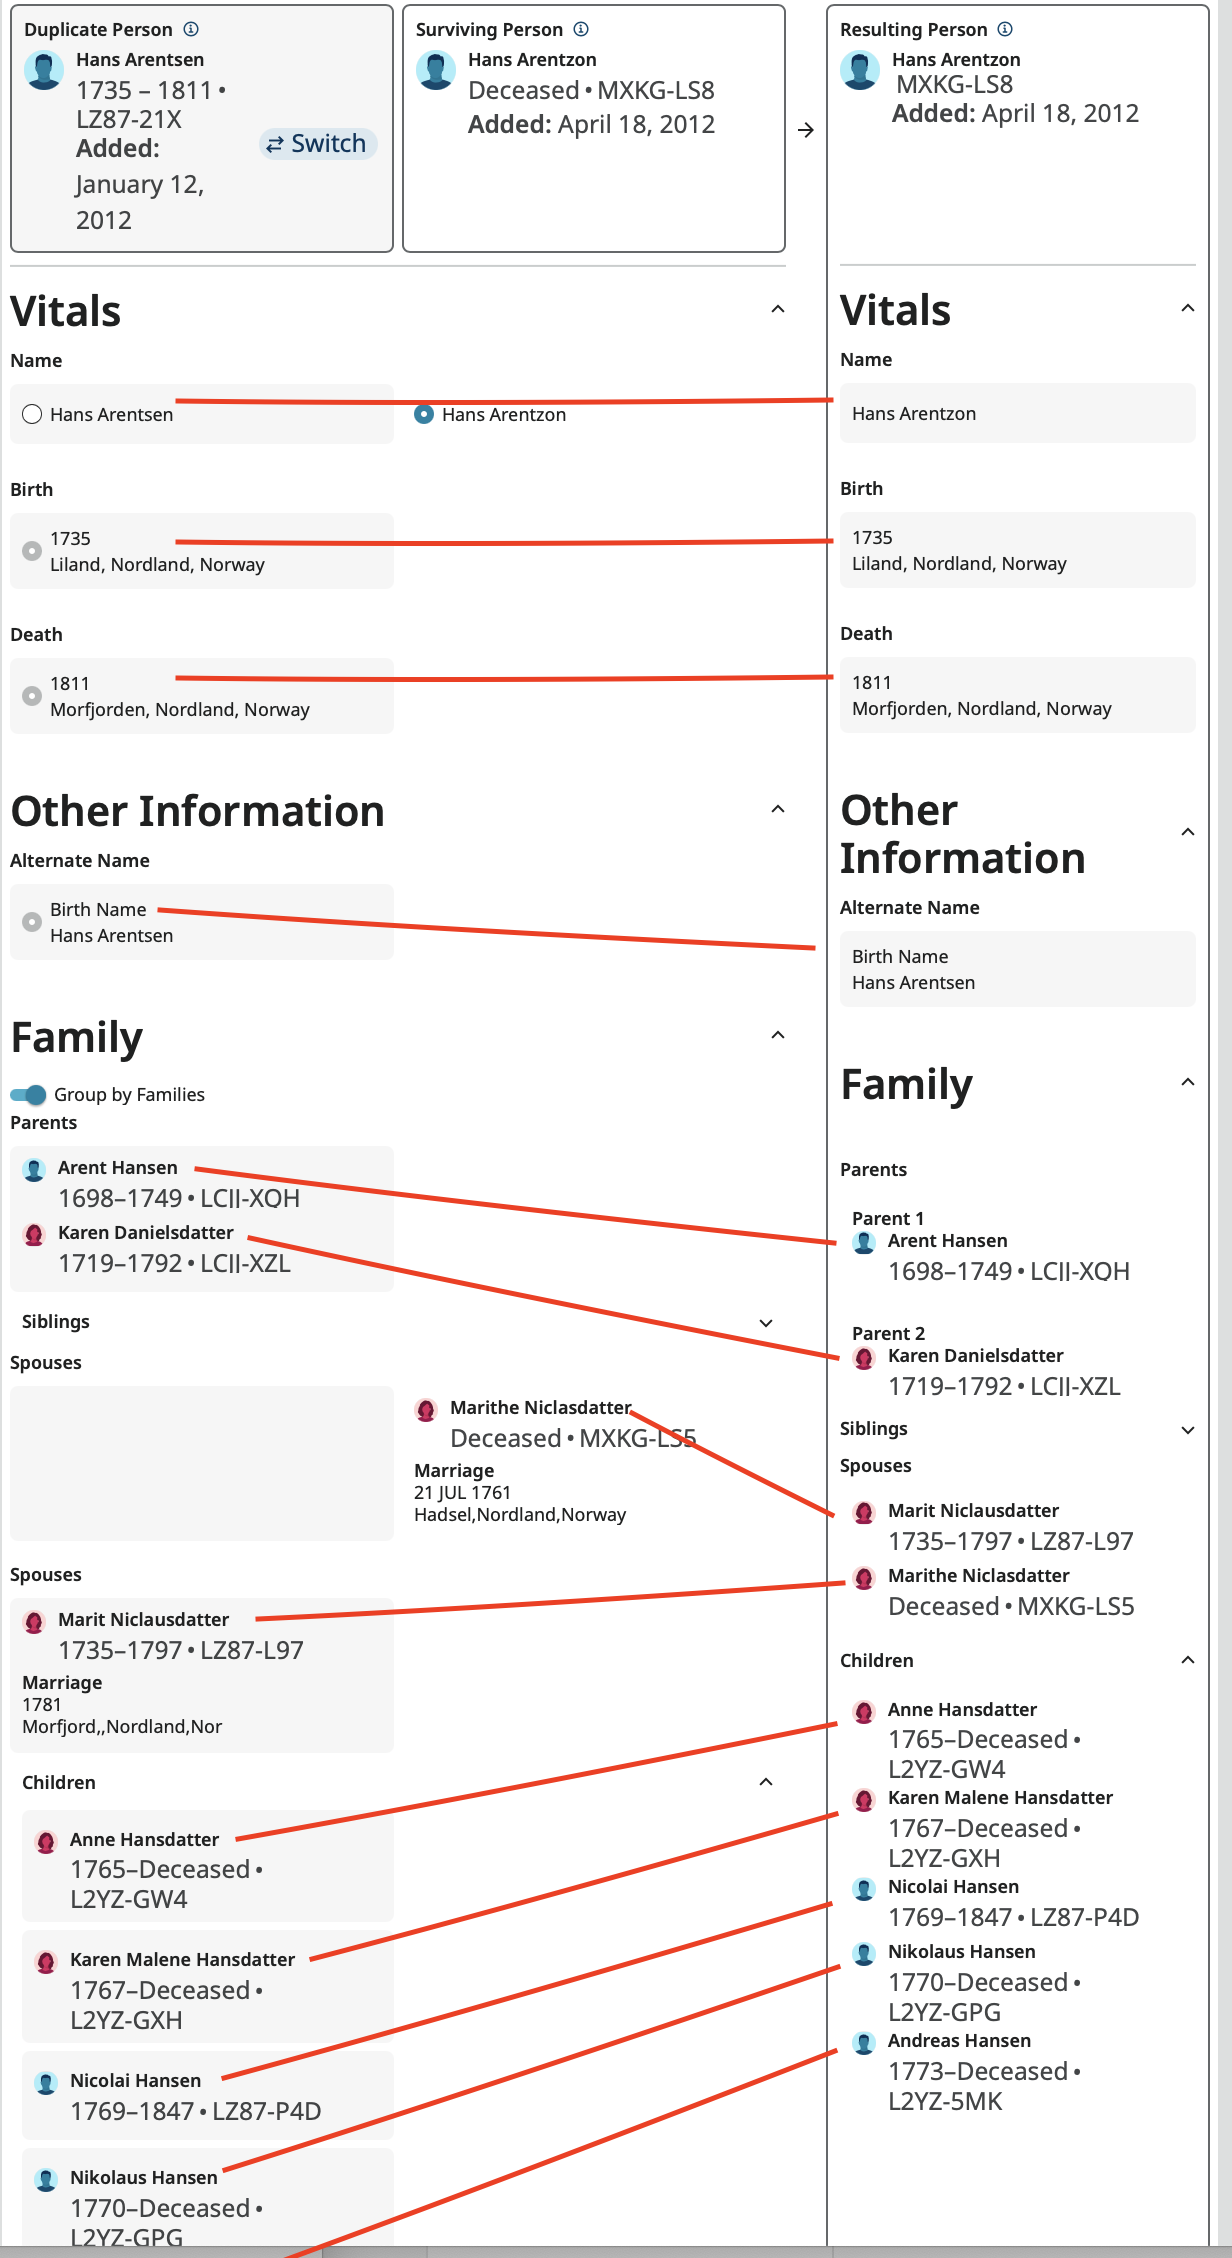Click Karen Danielsdatter name under Parent 2
Screen dimensions: 1232x2258
point(975,1356)
